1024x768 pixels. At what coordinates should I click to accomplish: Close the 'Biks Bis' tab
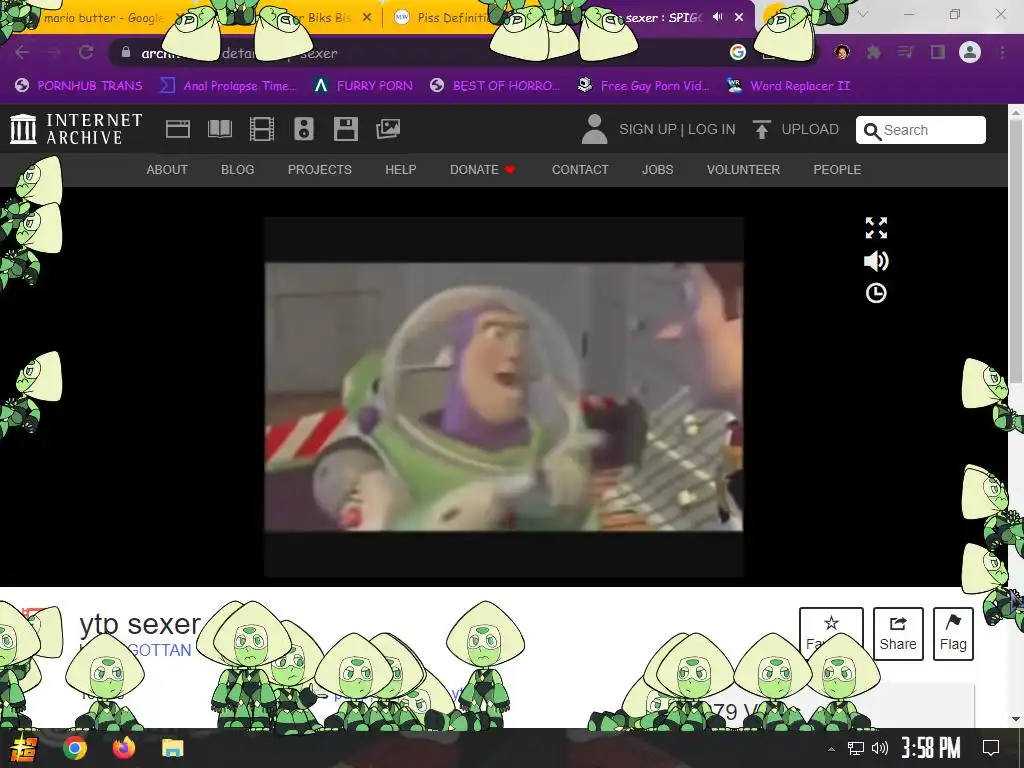click(x=367, y=18)
